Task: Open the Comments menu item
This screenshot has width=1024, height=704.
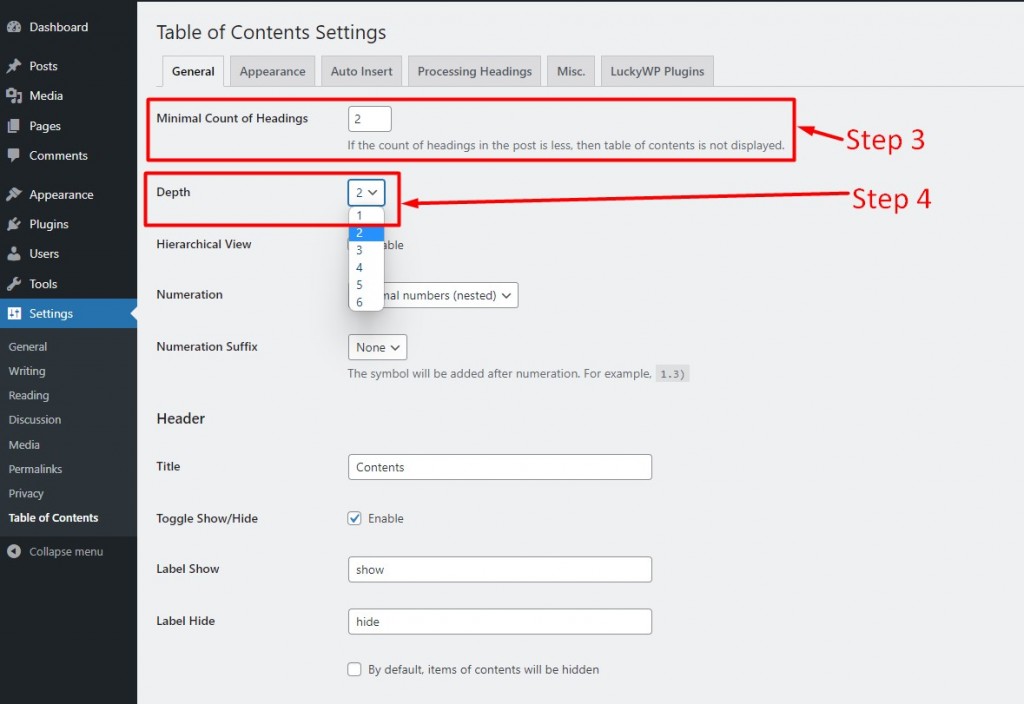Action: point(58,155)
